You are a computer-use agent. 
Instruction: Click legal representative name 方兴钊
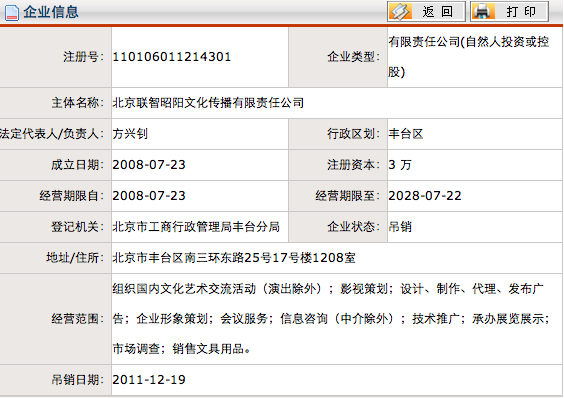click(130, 134)
